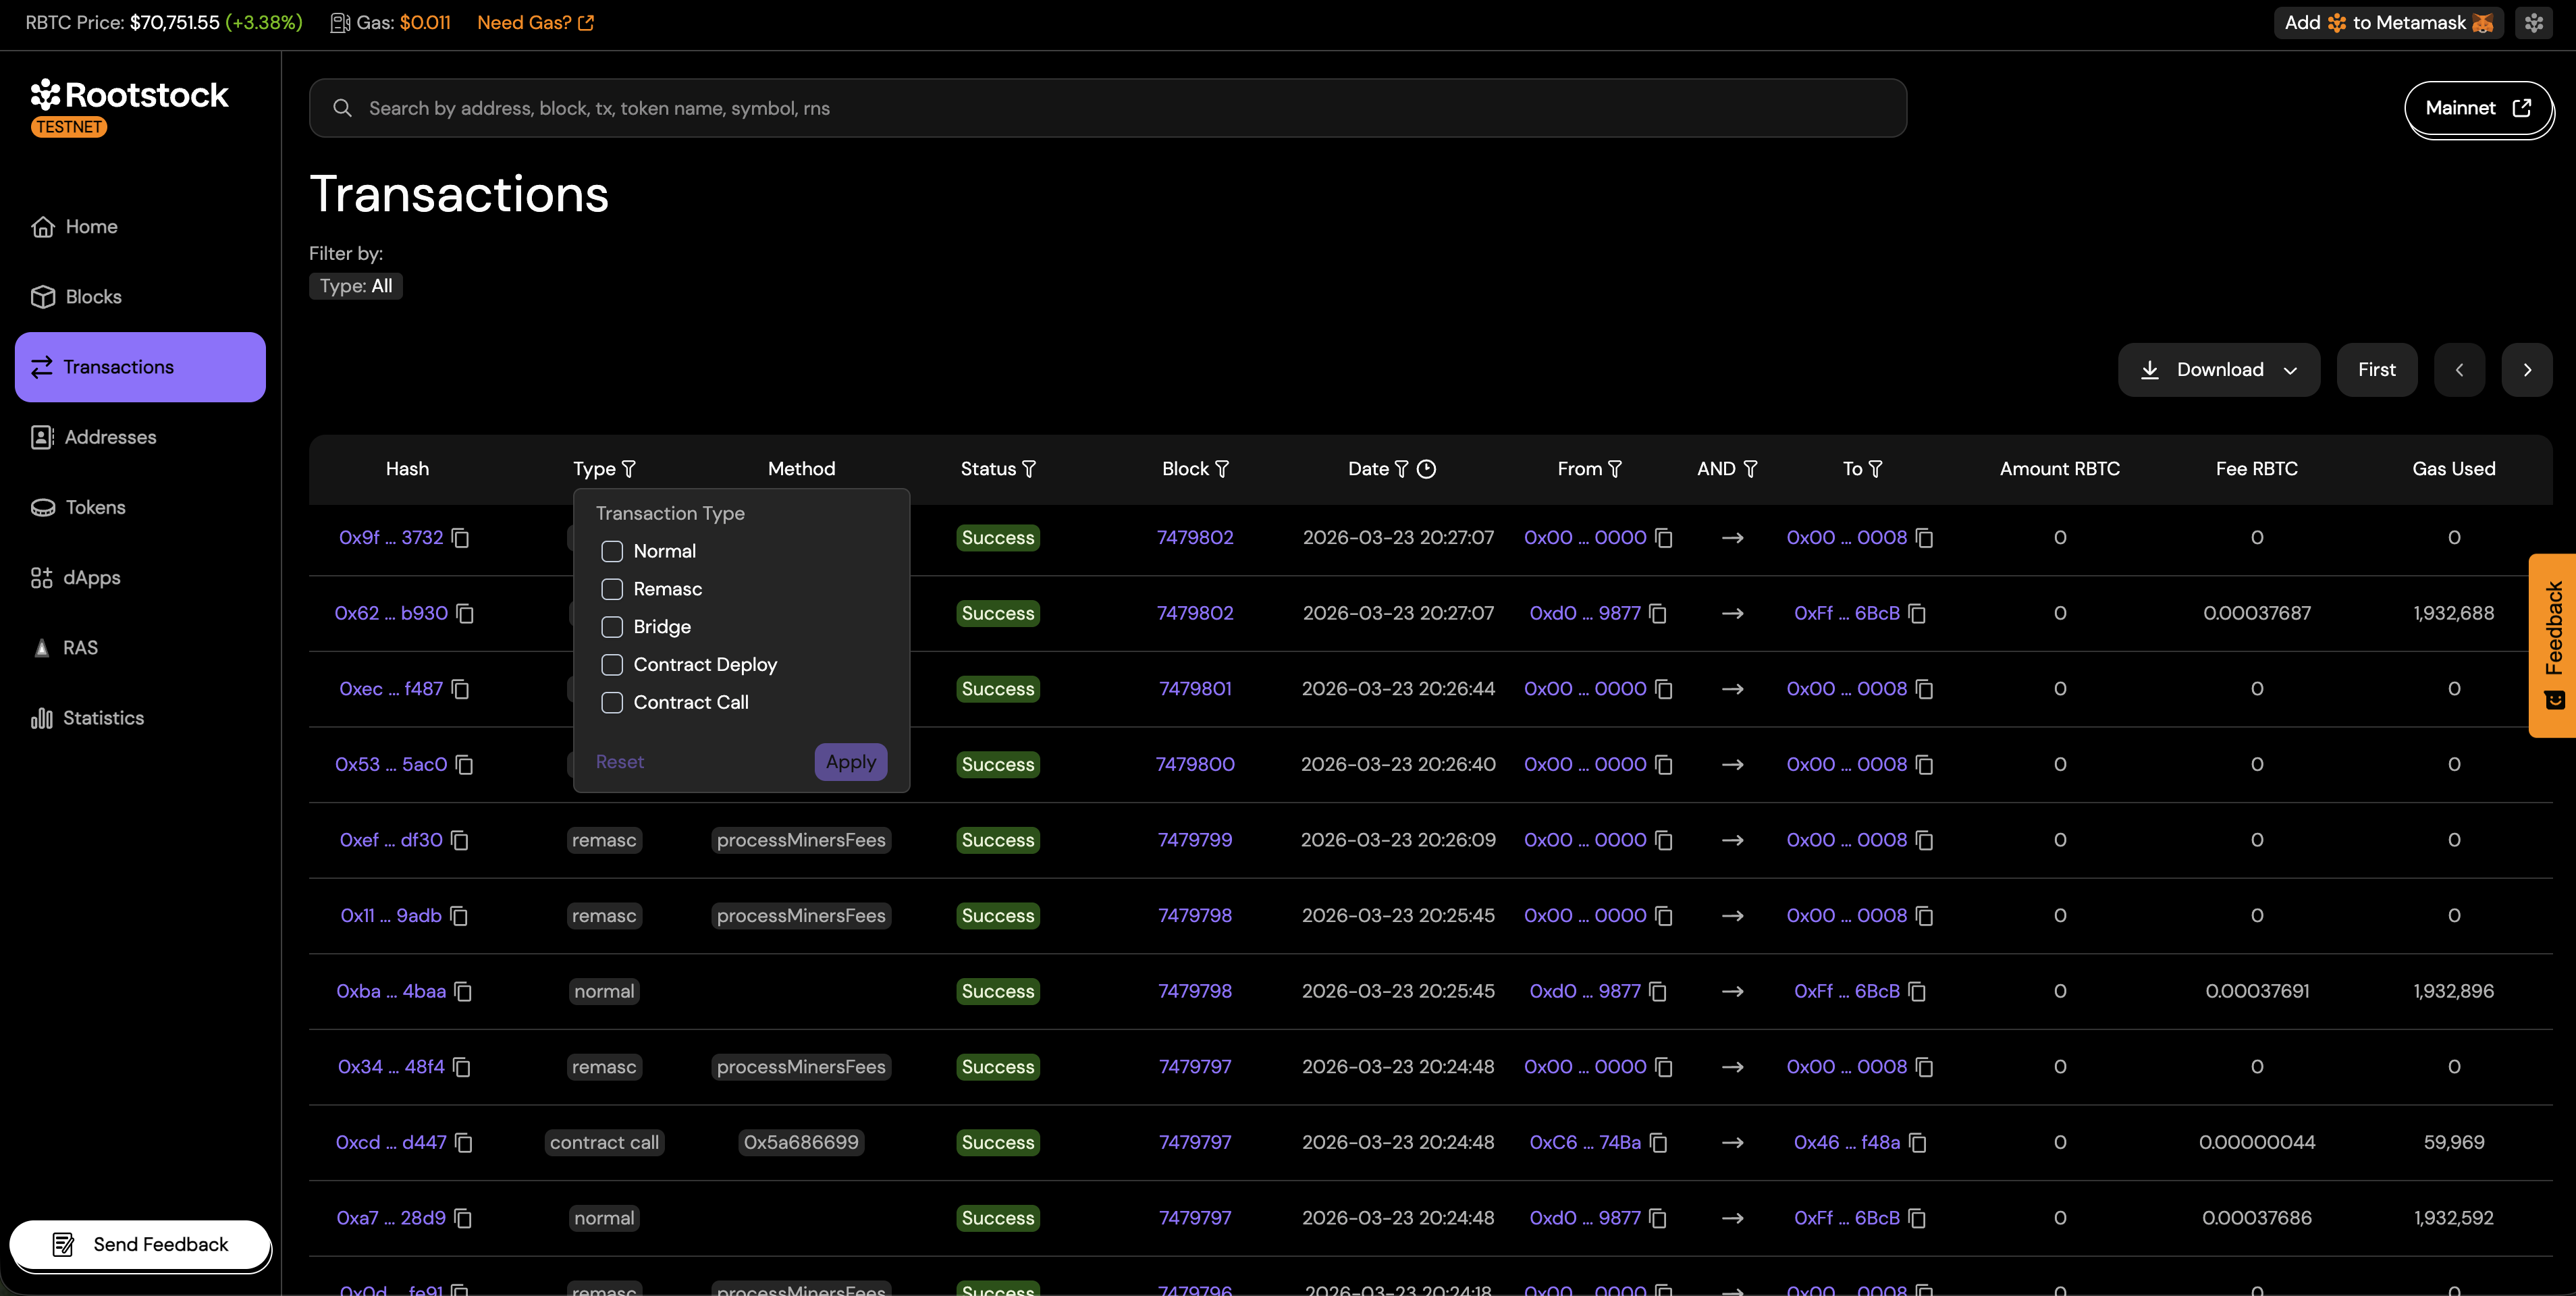
Task: Check the Bridge filter option
Action: click(613, 627)
